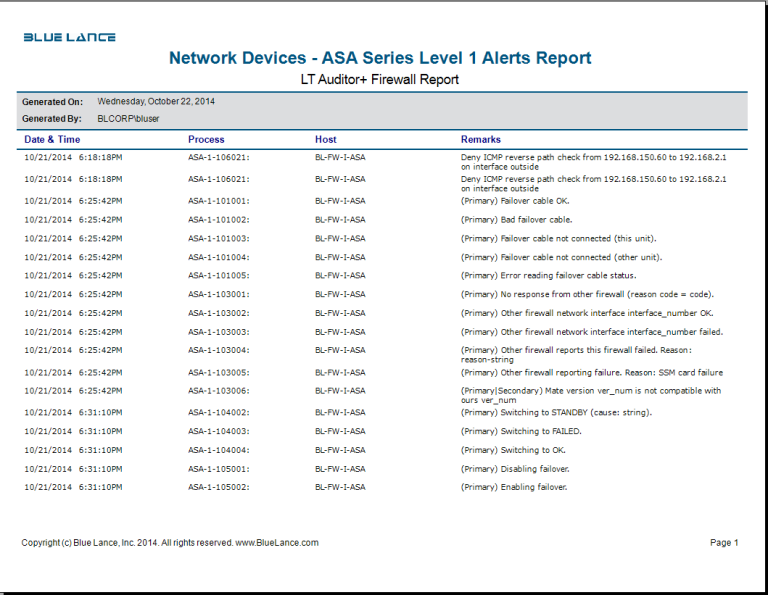Select the 'Switching to FAILED' remark
Image resolution: width=768 pixels, height=595 pixels.
(x=521, y=432)
